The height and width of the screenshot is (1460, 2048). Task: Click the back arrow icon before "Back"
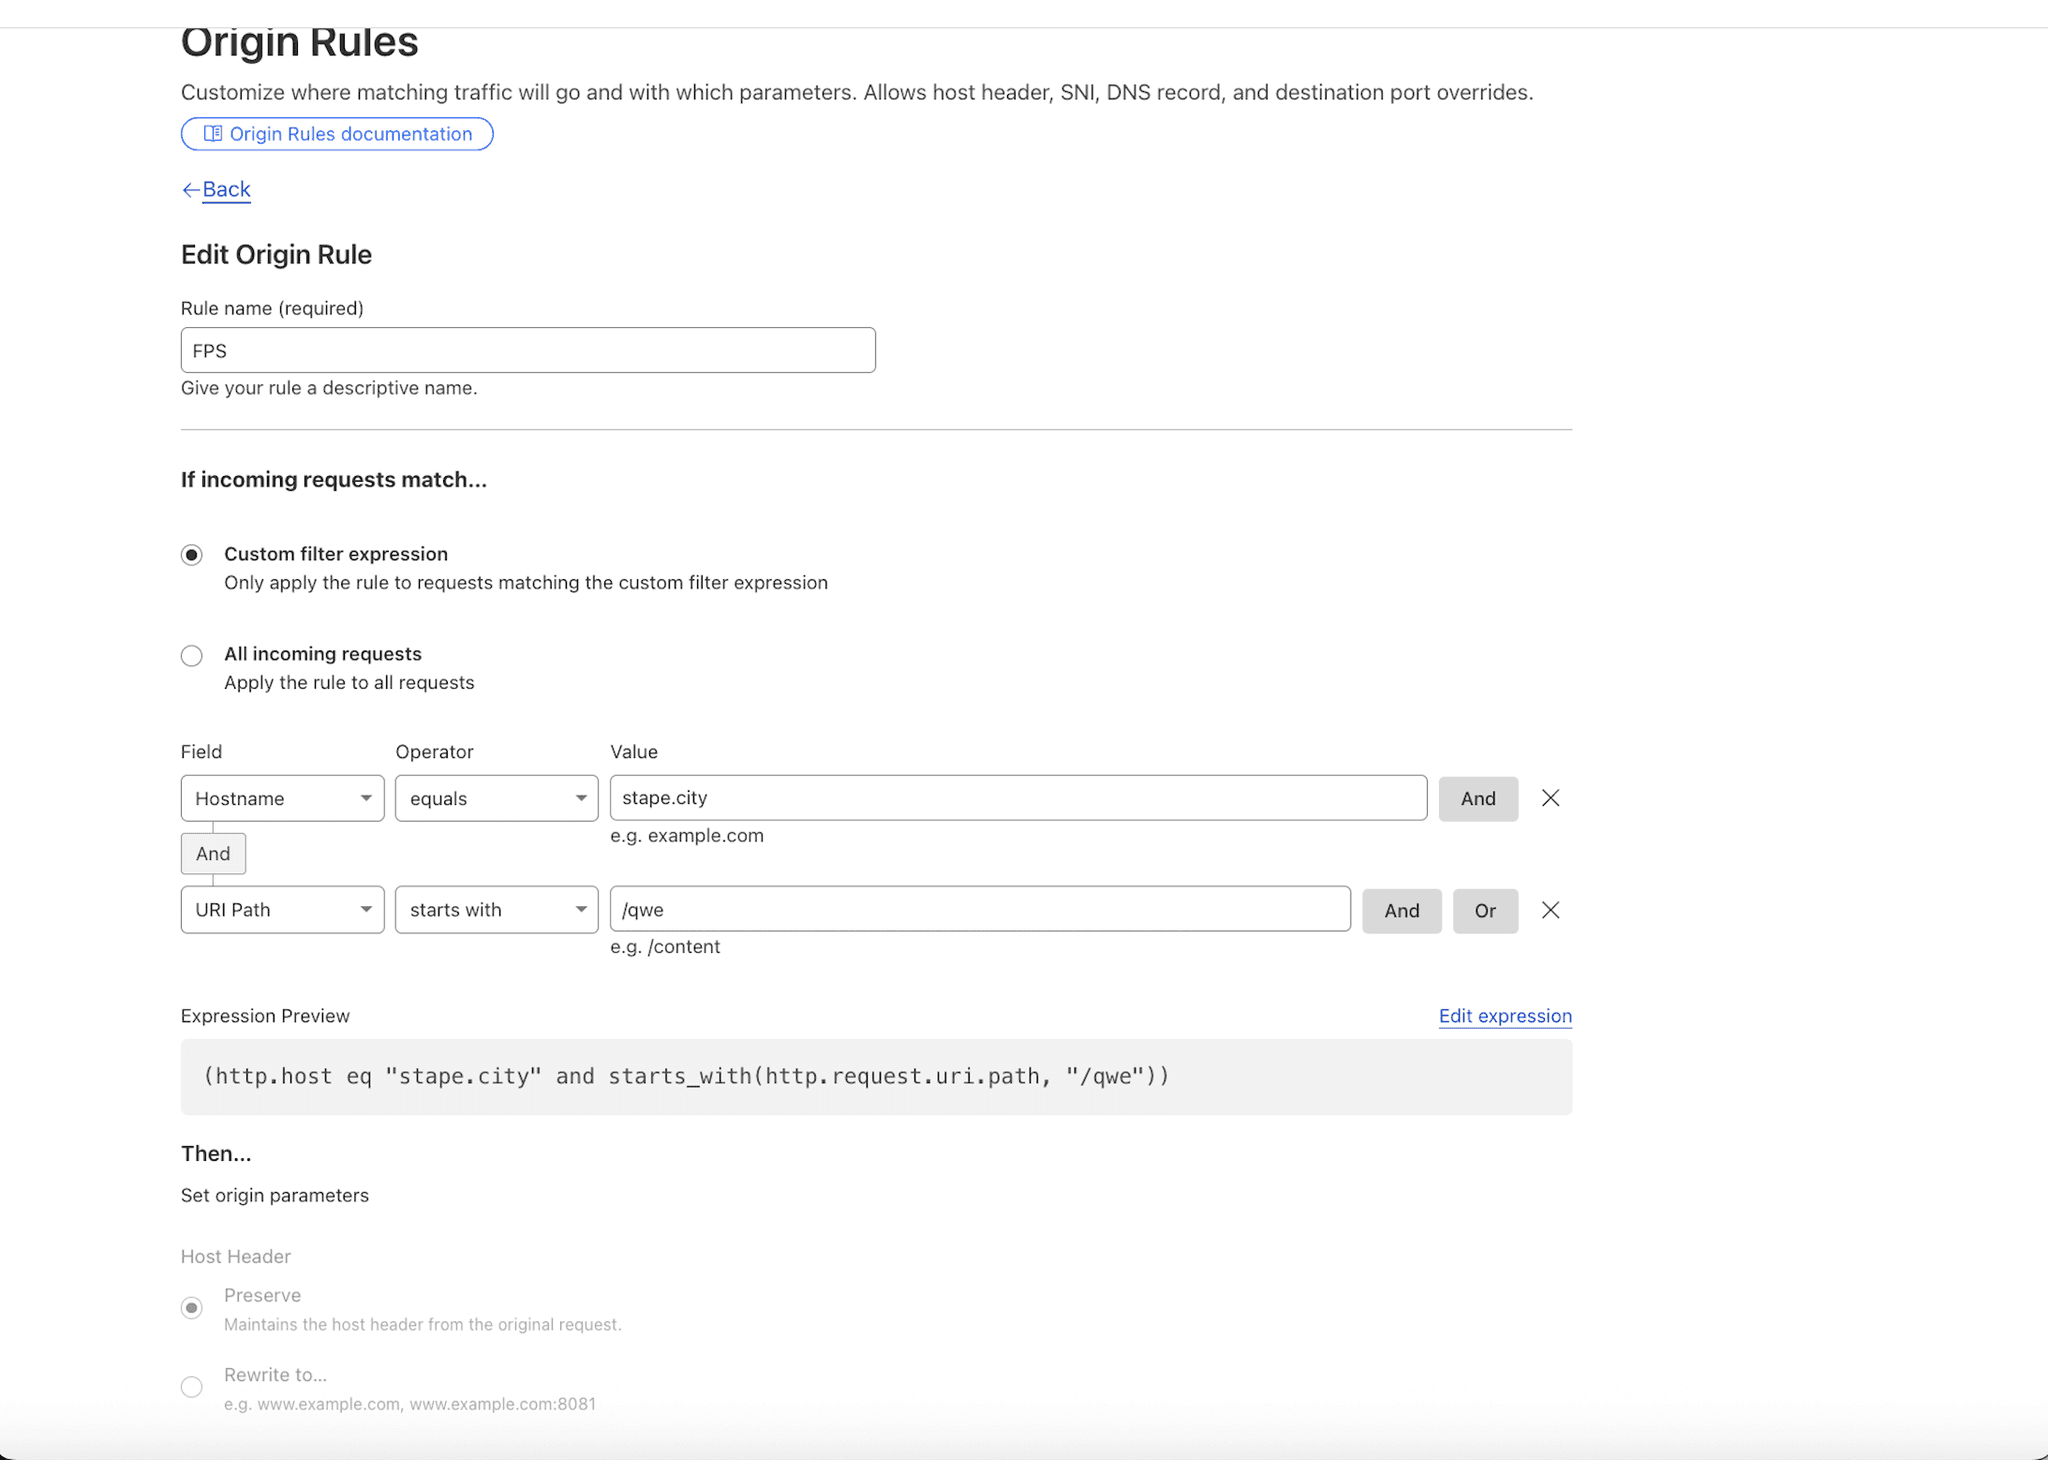coord(192,189)
